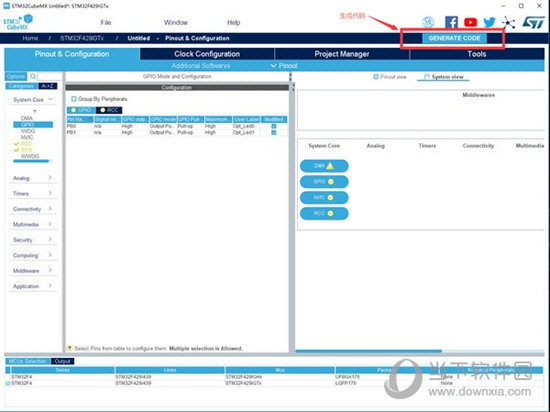The width and height of the screenshot is (550, 412).
Task: Expand the Middleware category
Action: click(32, 270)
